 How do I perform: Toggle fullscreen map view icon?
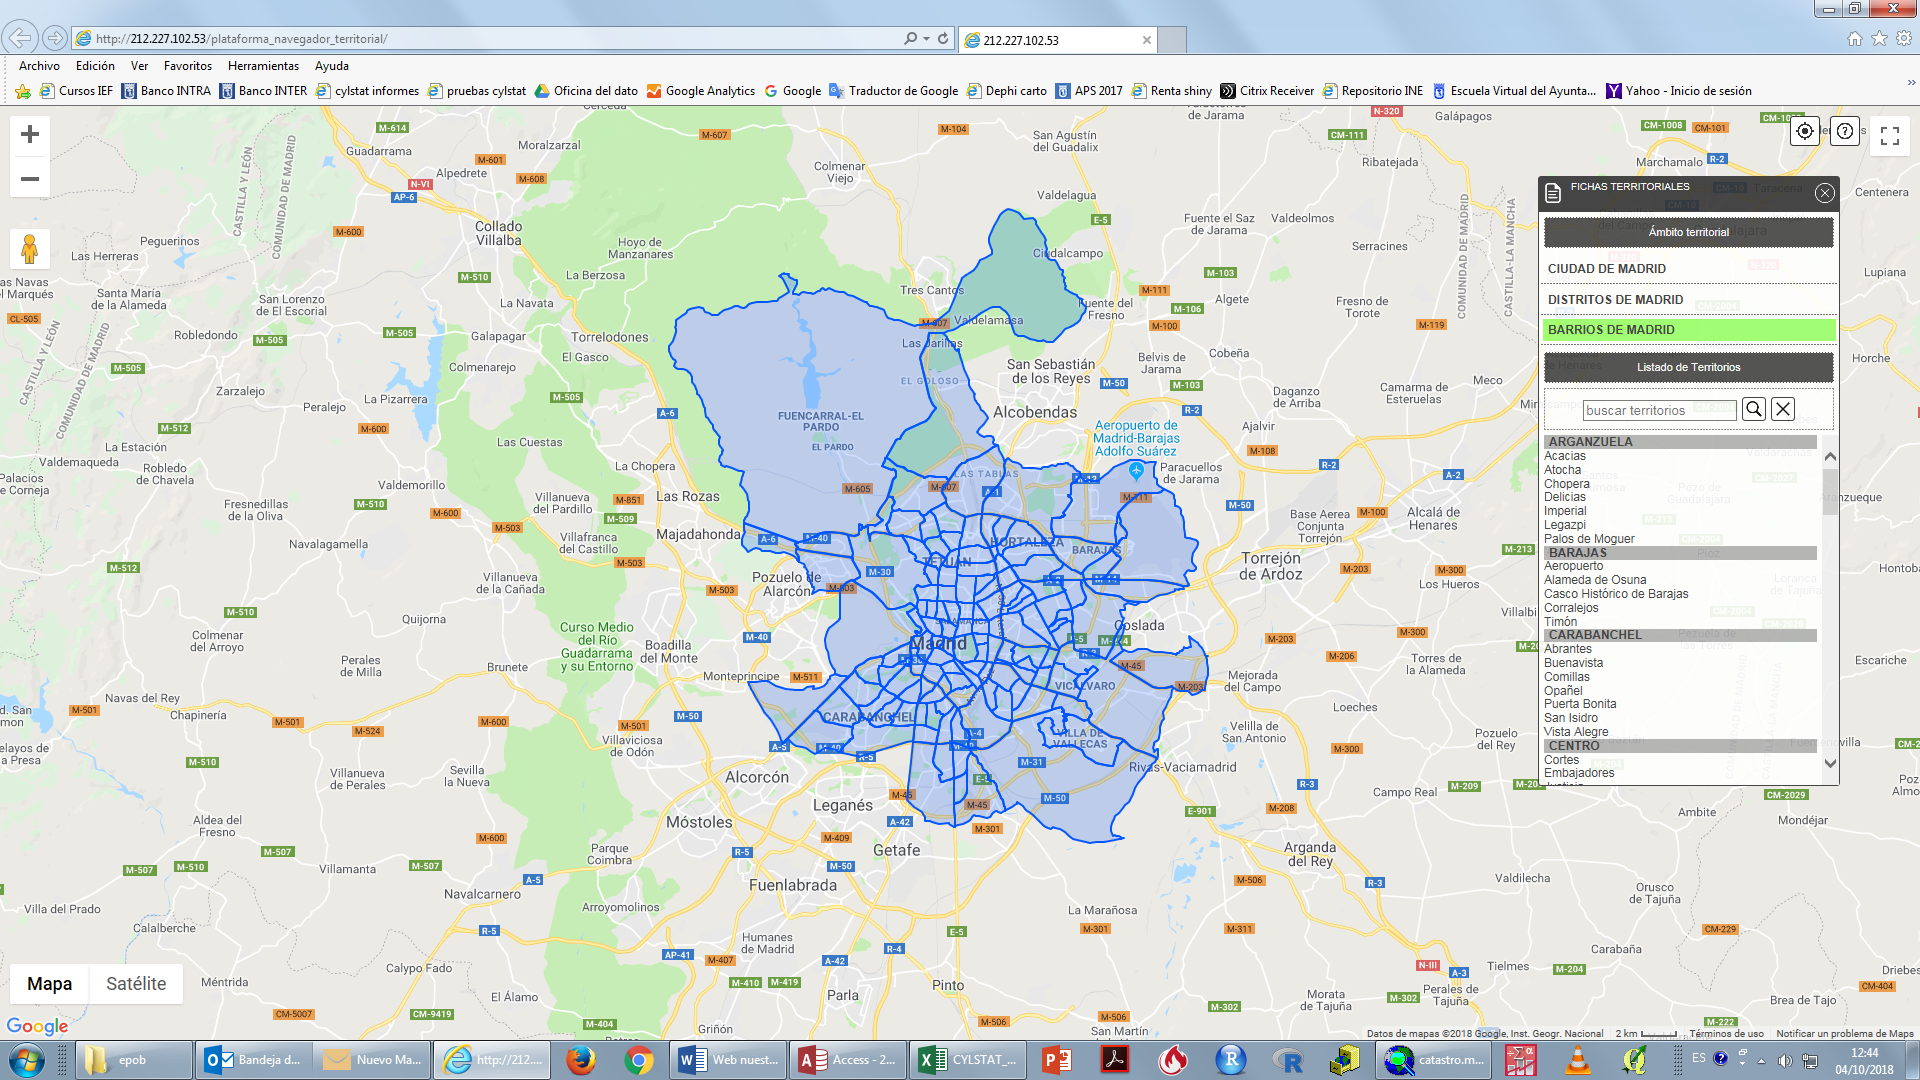[1889, 136]
